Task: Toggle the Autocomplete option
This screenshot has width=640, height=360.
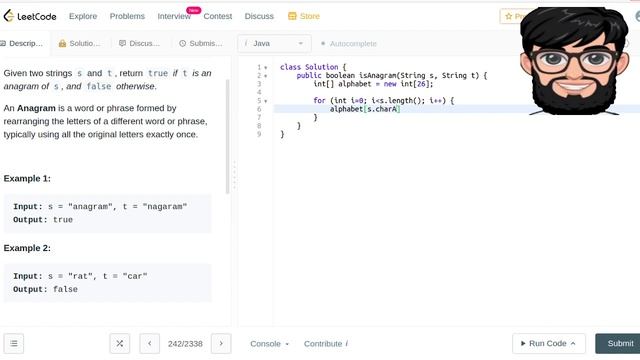Action: [x=349, y=43]
